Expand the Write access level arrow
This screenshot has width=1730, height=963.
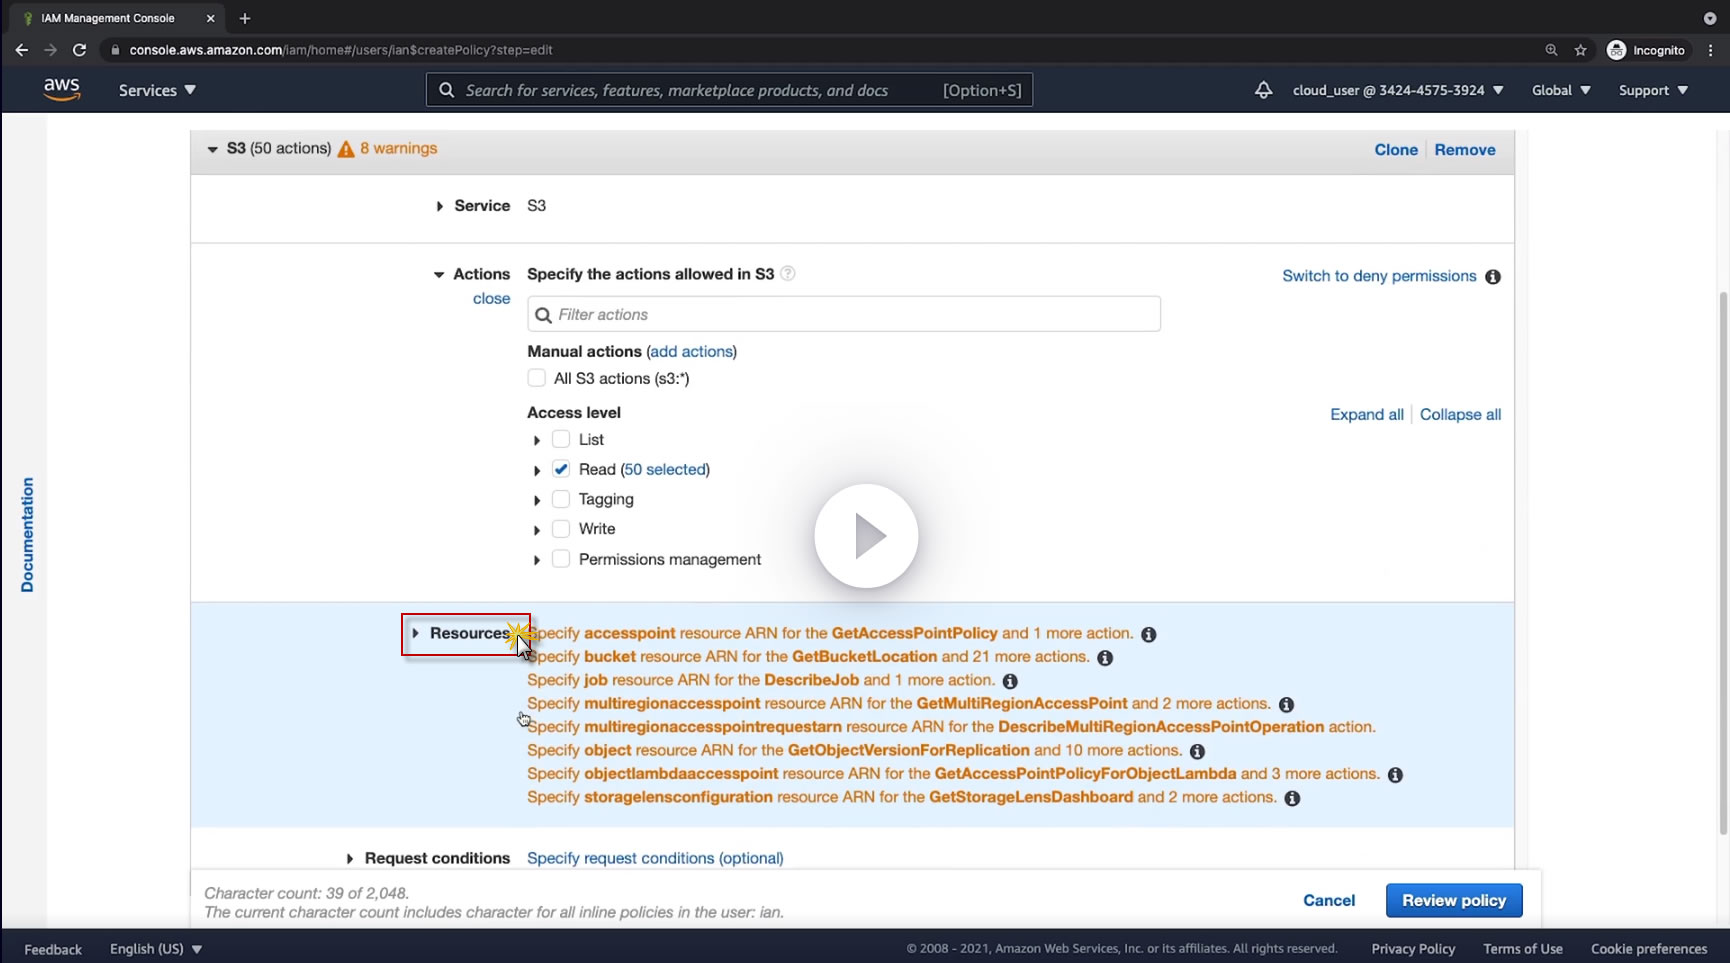click(537, 530)
